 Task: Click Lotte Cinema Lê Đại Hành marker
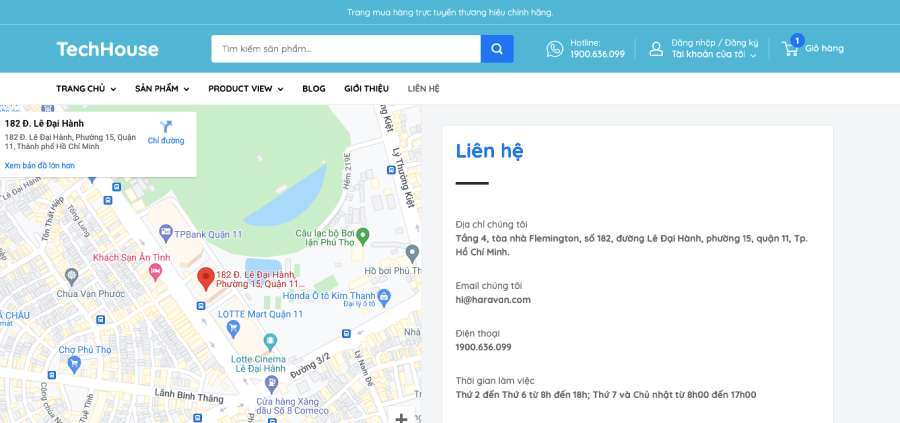click(x=270, y=343)
